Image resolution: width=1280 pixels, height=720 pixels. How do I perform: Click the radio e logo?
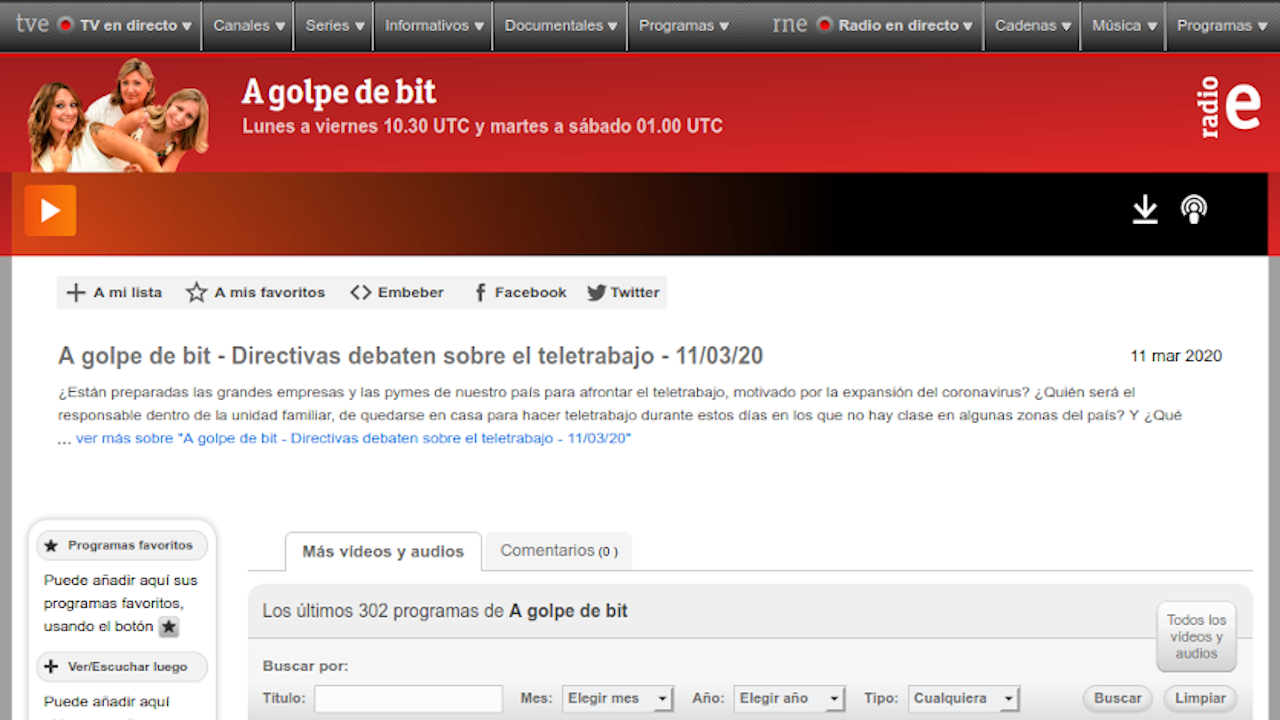pos(1229,107)
